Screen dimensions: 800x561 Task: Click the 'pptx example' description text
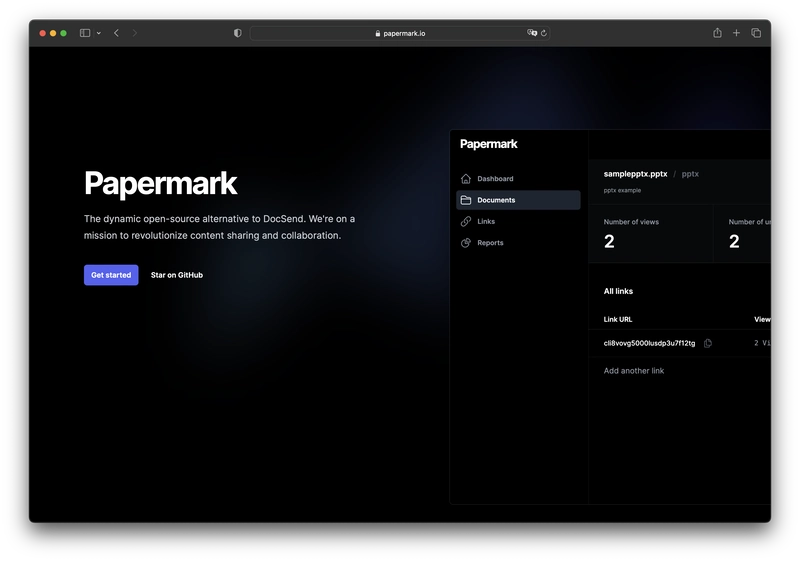(622, 190)
